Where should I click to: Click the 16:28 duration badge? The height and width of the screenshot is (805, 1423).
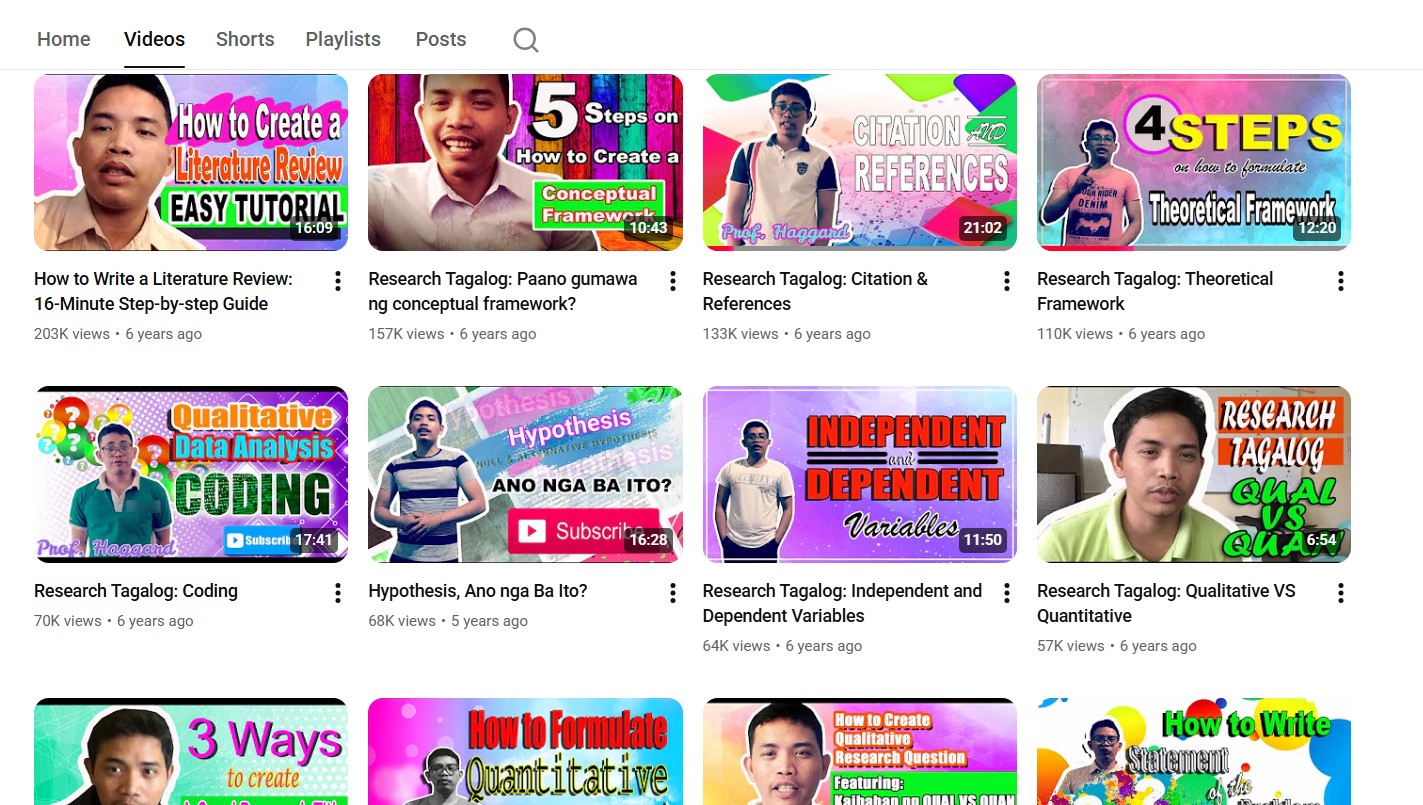(648, 540)
